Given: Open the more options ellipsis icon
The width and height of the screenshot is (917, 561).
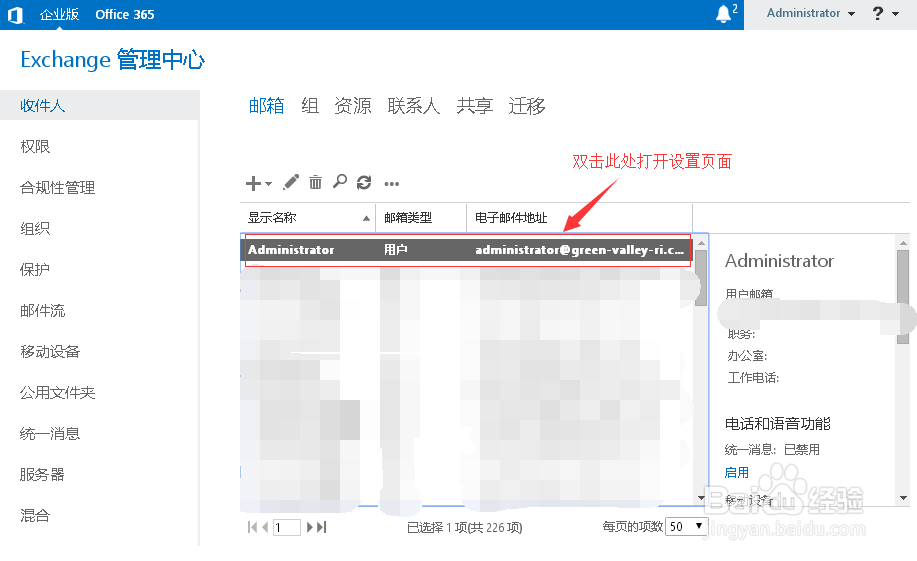Looking at the screenshot, I should tap(392, 184).
